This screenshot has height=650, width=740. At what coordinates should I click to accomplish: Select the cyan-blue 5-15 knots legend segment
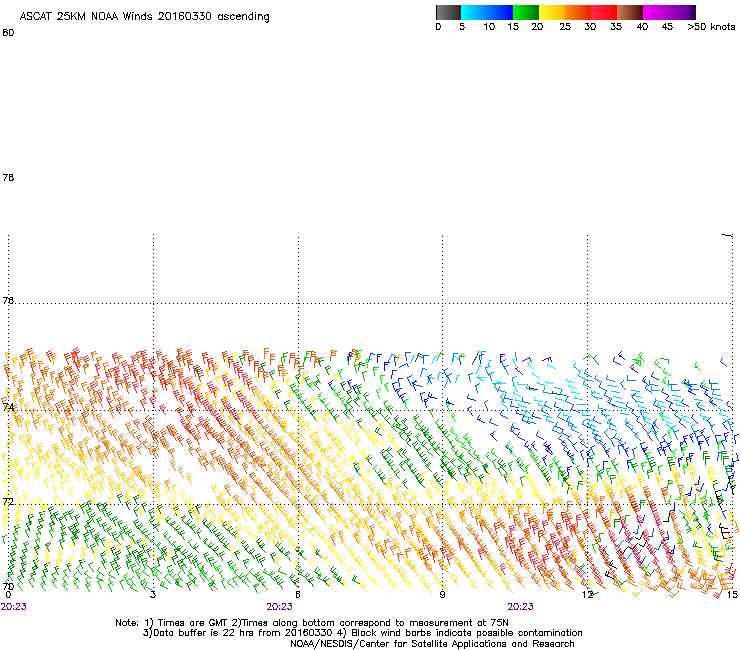click(x=487, y=12)
